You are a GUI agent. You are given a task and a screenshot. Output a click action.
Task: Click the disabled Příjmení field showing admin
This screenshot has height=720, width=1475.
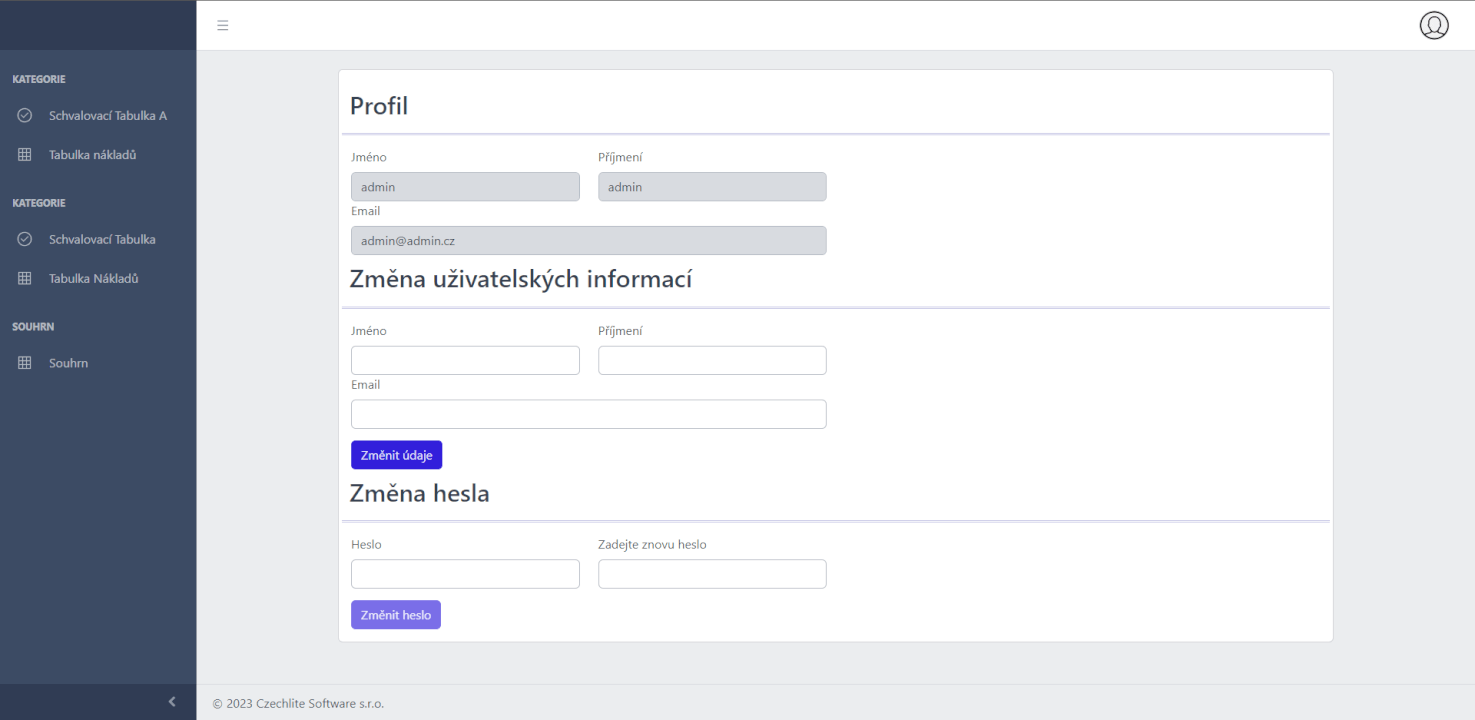(712, 187)
